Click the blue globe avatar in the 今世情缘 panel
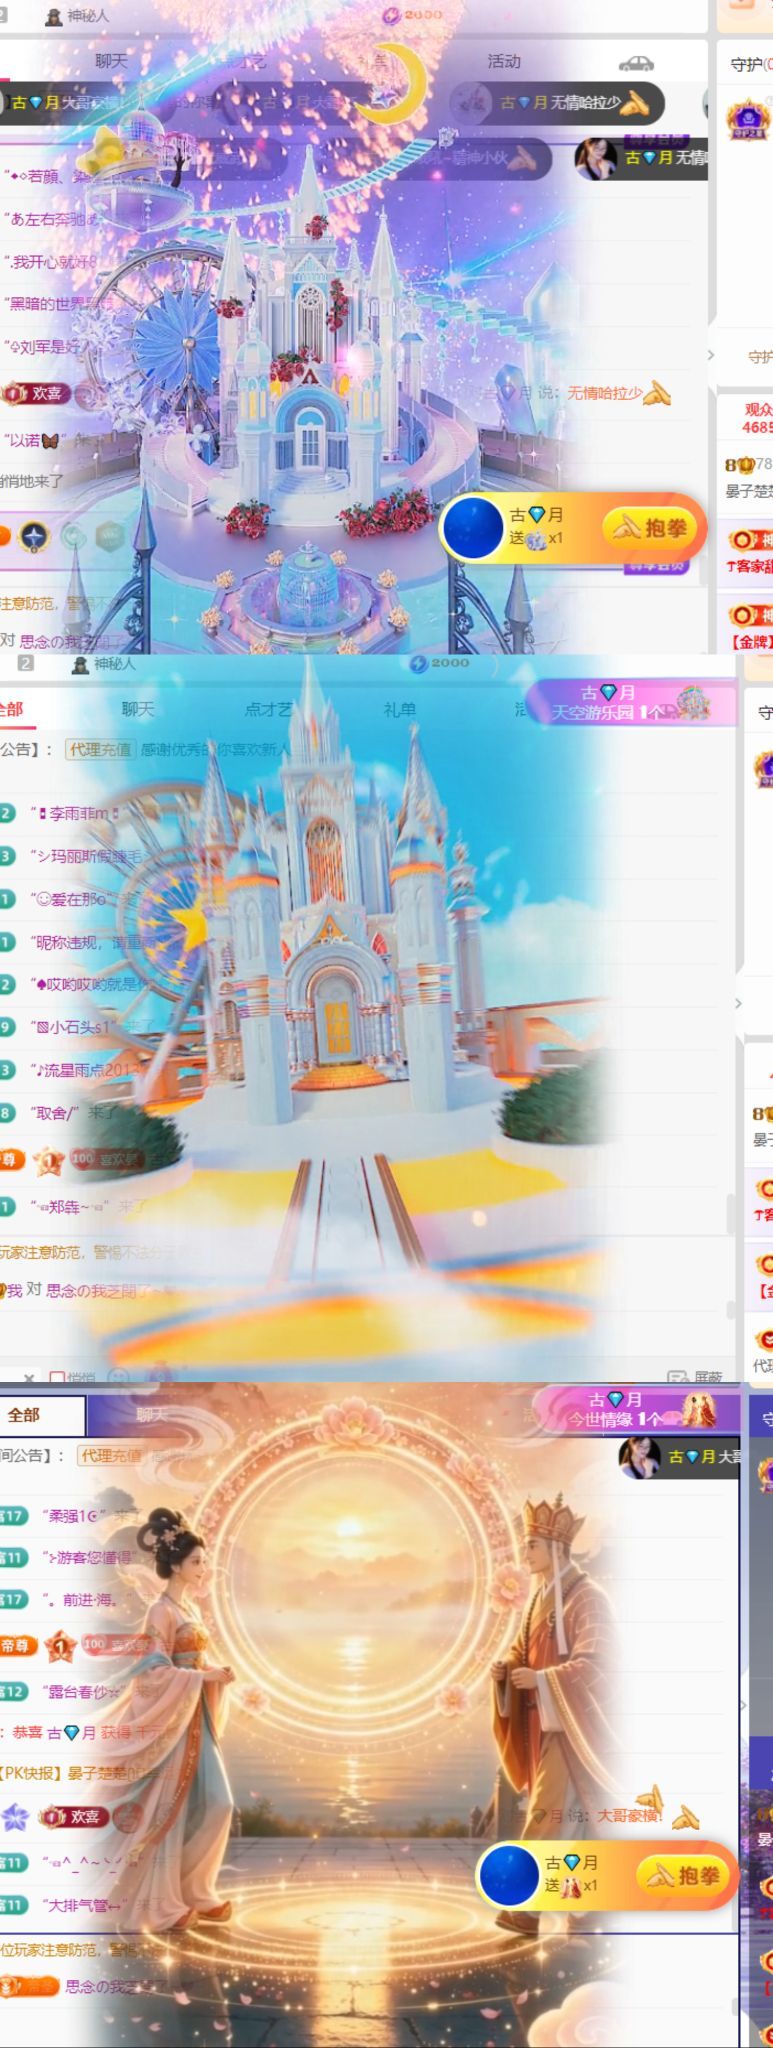 (x=510, y=1875)
